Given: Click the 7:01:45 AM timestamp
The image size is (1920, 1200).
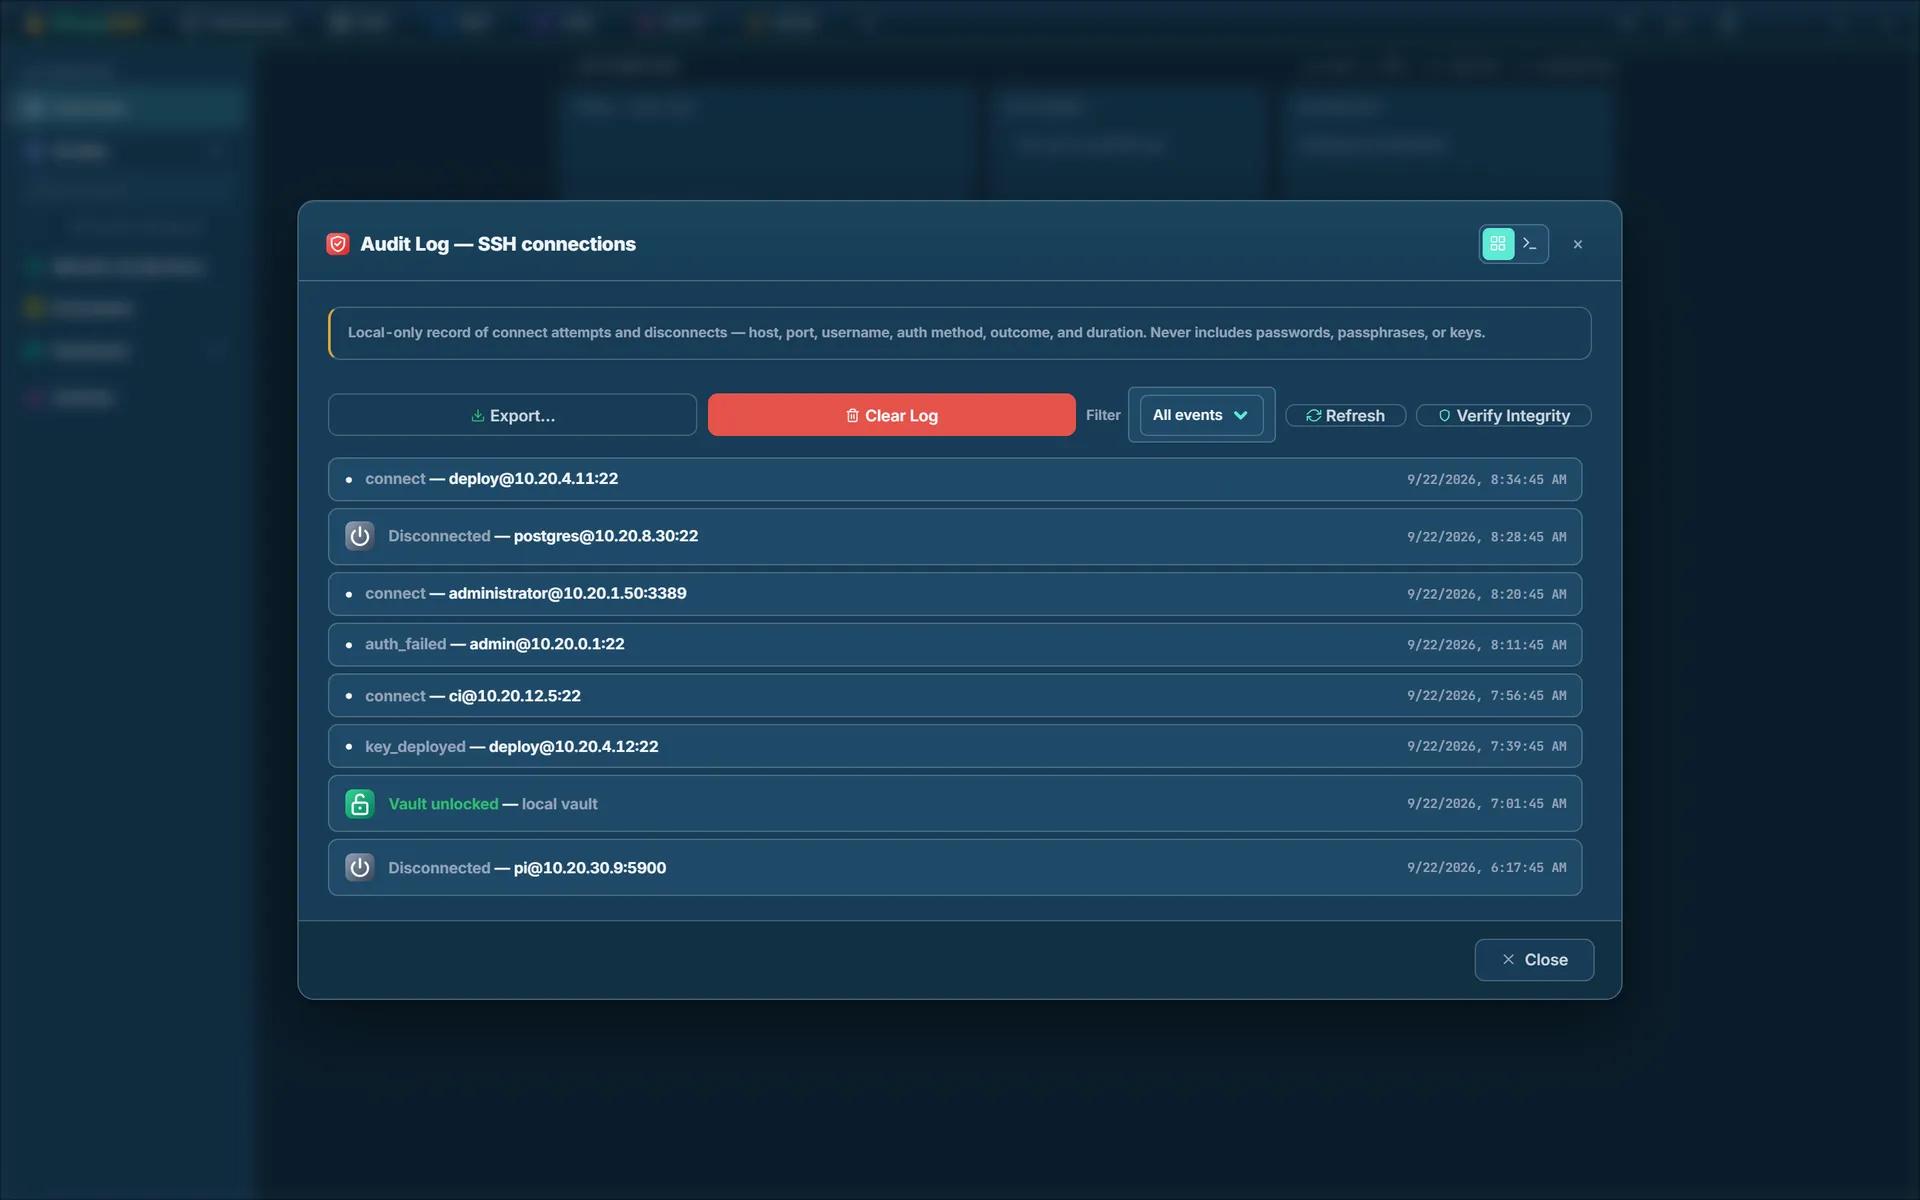Looking at the screenshot, I should point(1486,804).
